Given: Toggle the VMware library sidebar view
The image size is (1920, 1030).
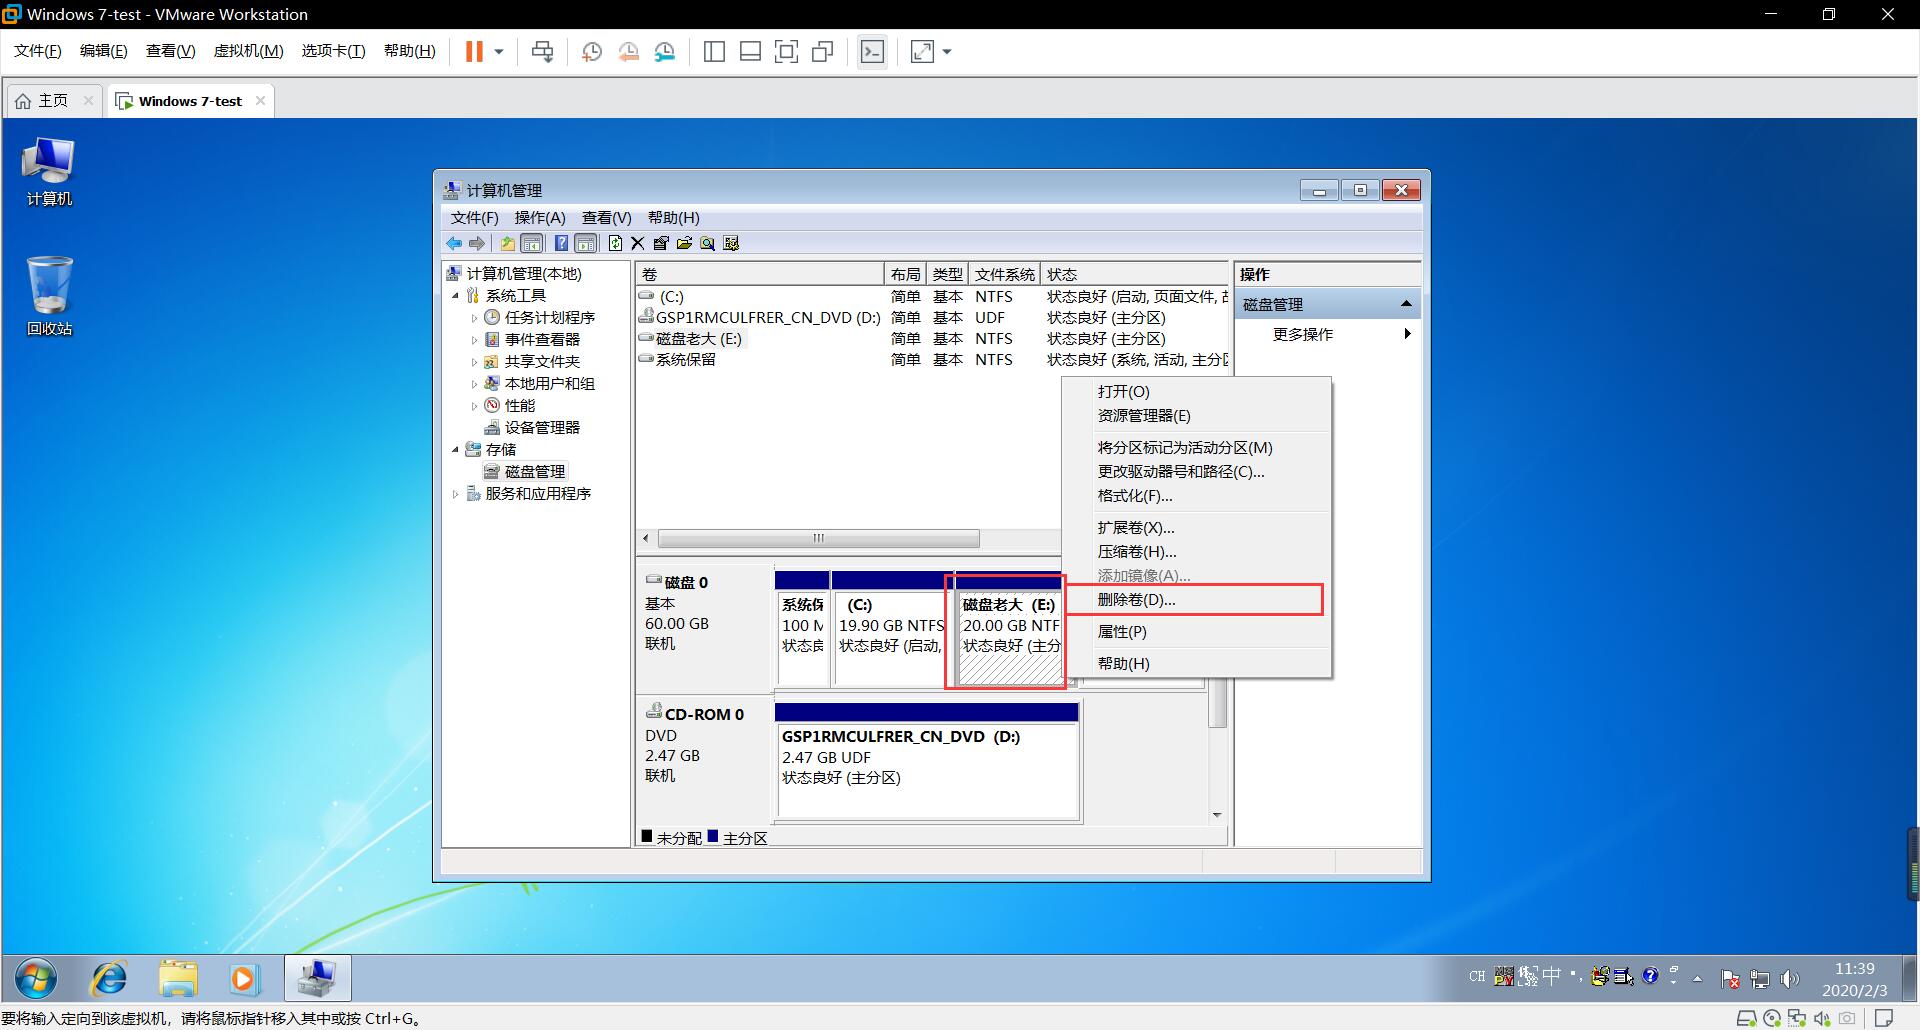Looking at the screenshot, I should coord(714,51).
